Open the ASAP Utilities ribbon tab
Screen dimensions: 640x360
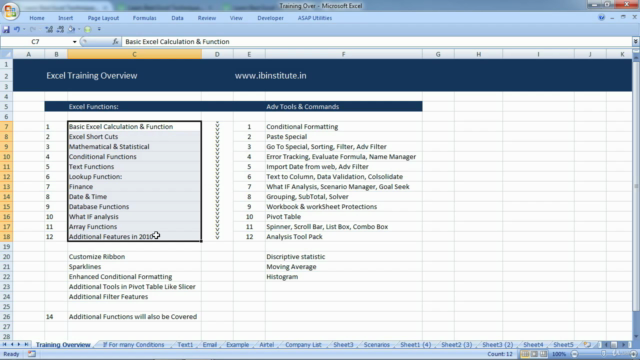pyautogui.click(x=315, y=18)
